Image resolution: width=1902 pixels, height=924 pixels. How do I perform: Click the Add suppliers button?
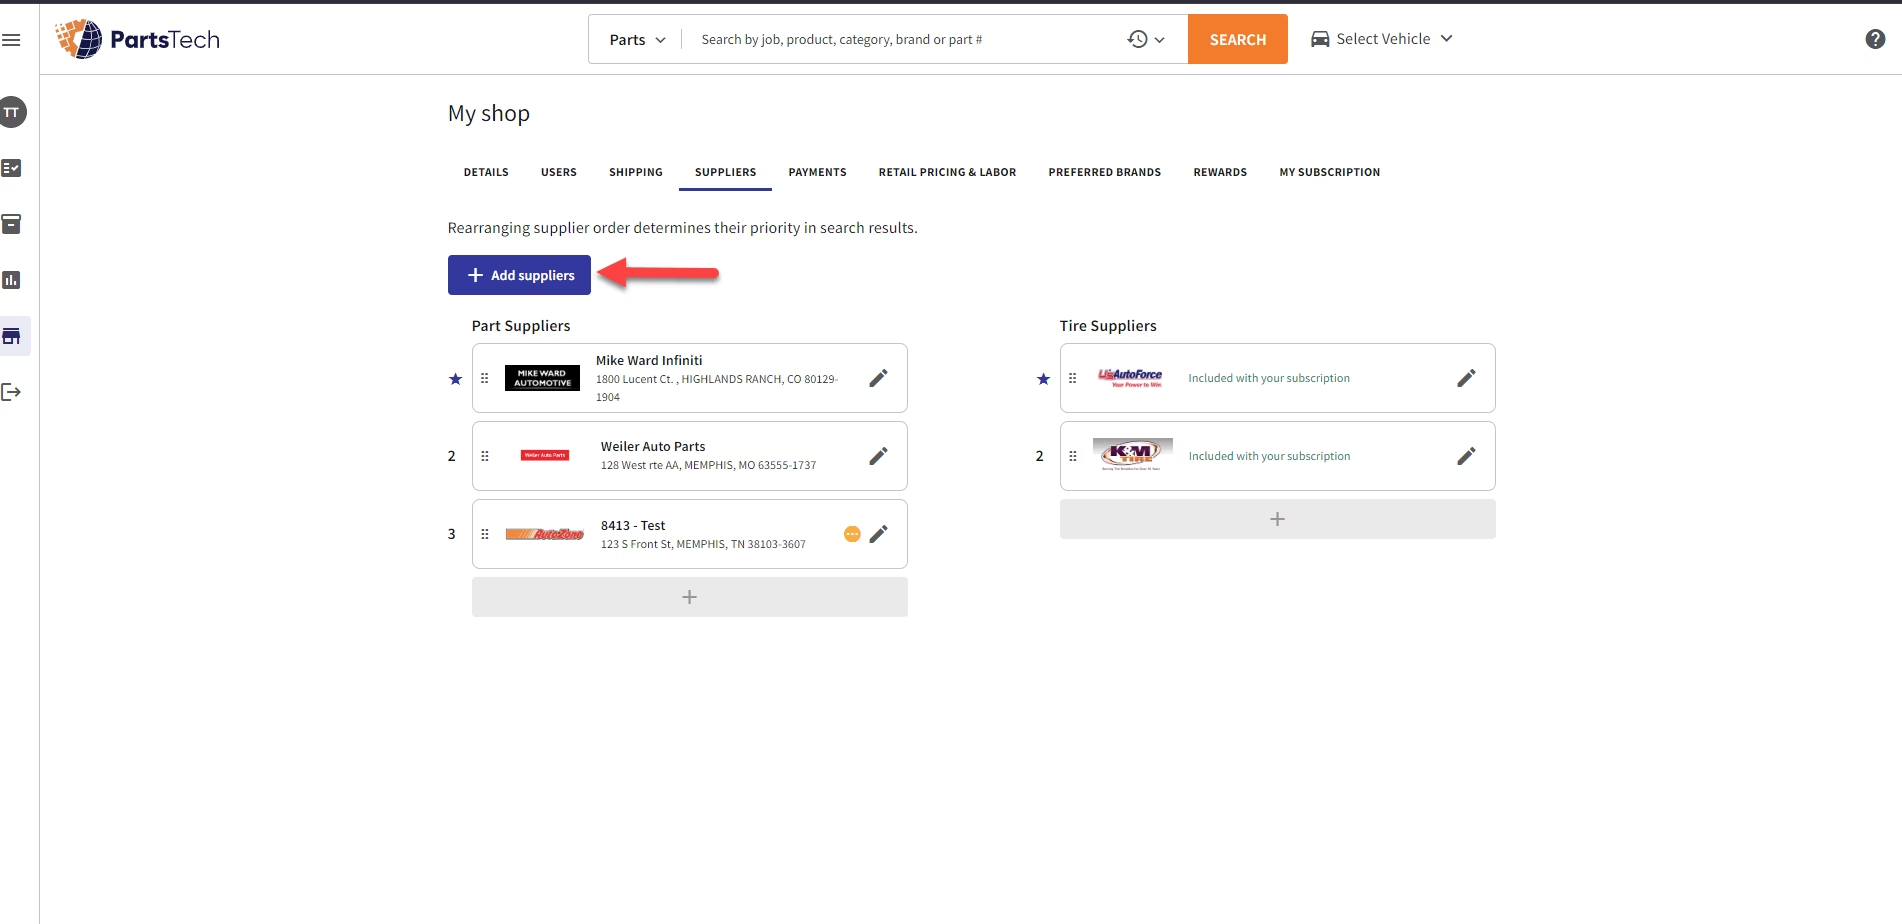coord(518,274)
